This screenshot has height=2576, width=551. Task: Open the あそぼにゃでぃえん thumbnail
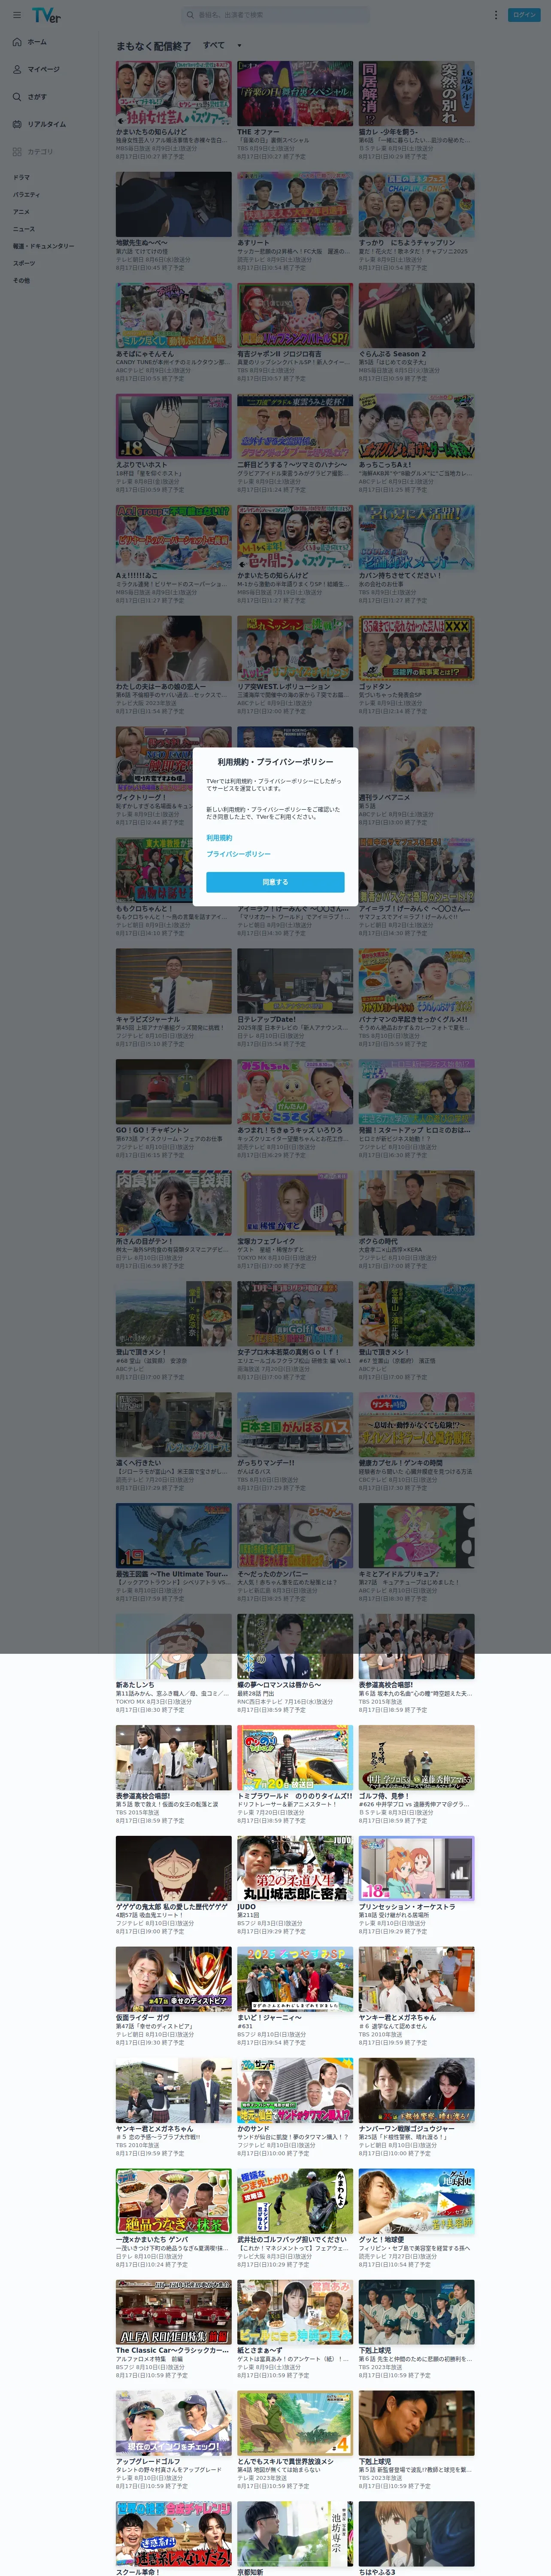tap(174, 315)
